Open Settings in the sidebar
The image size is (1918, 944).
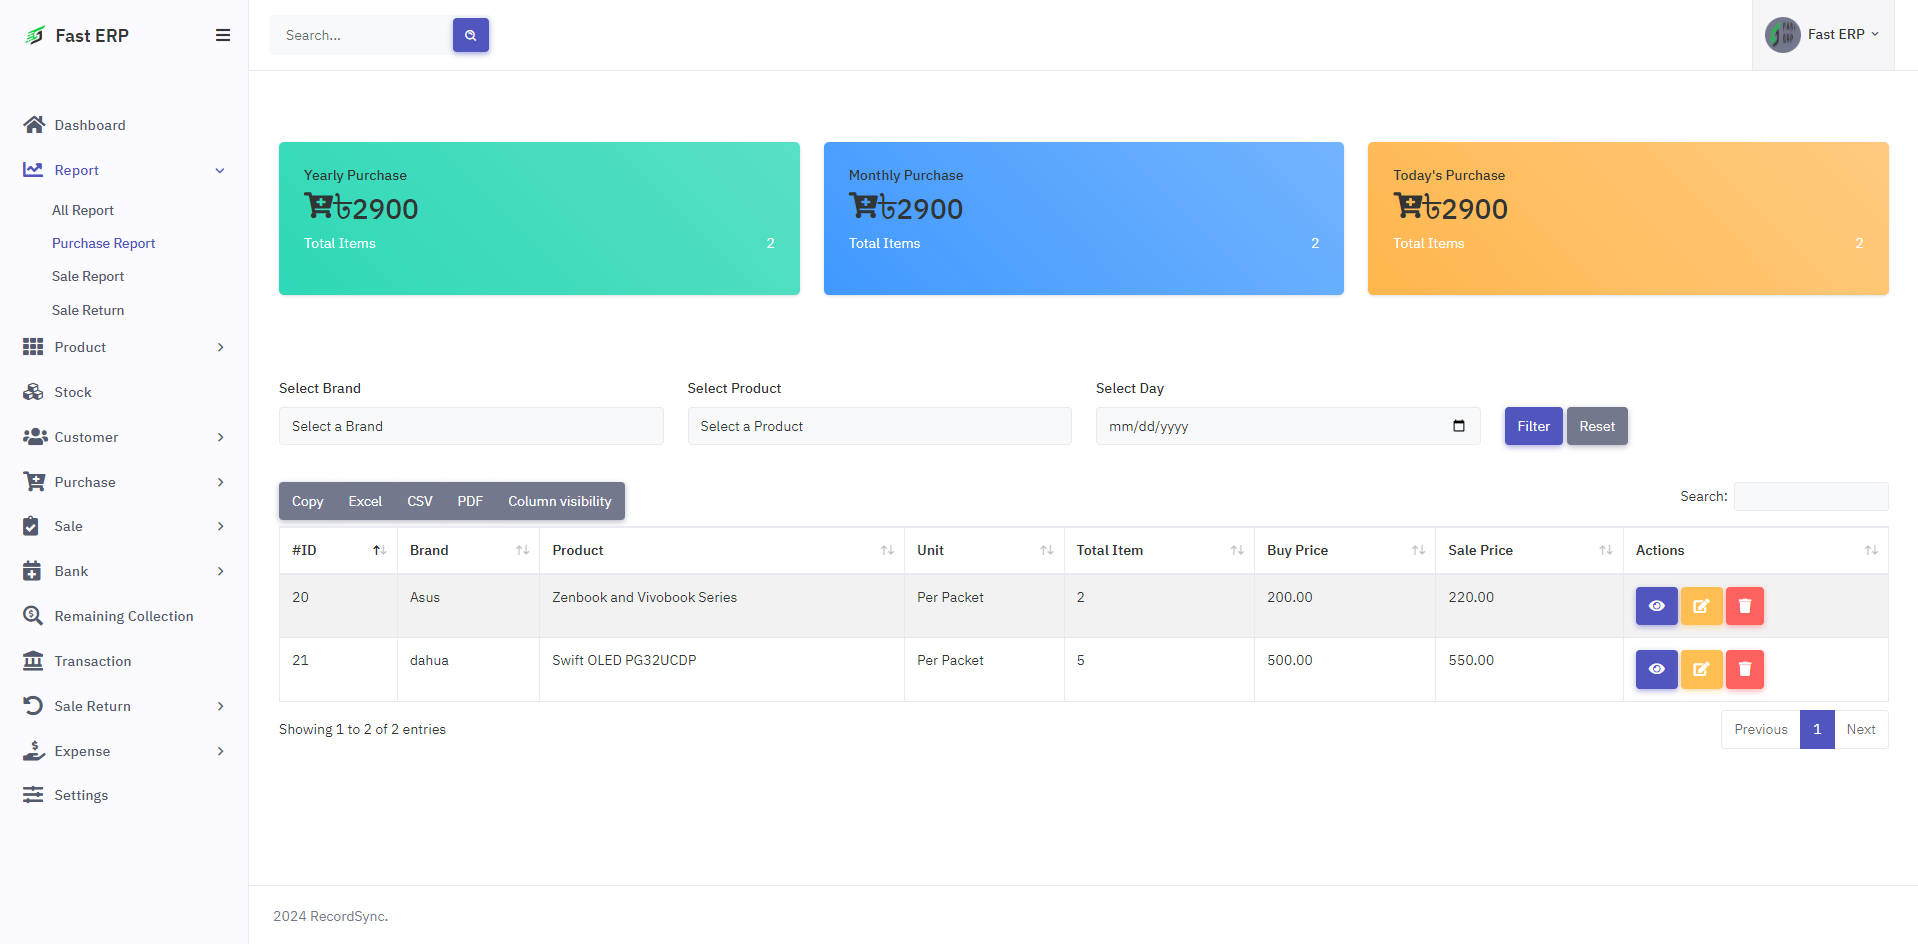coord(81,795)
